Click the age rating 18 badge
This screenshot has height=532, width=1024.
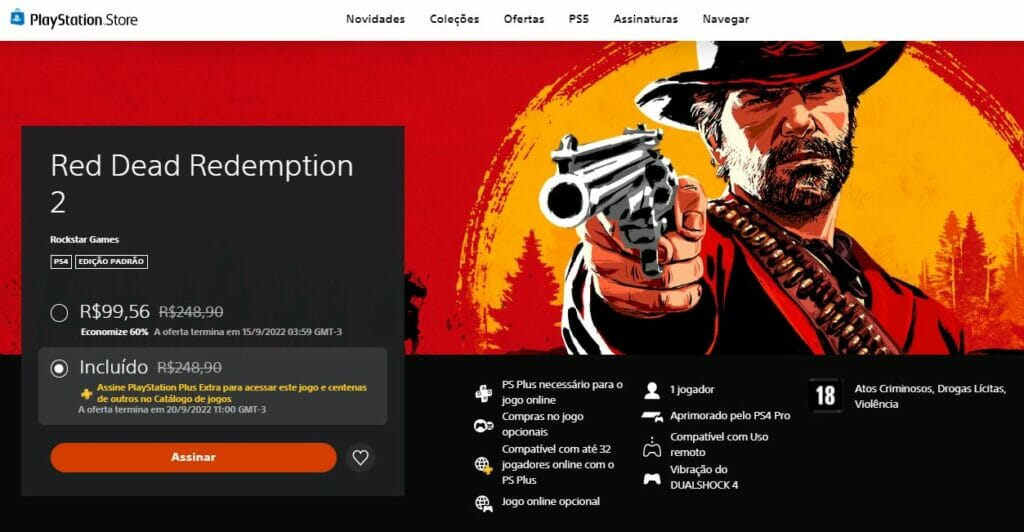pyautogui.click(x=825, y=396)
